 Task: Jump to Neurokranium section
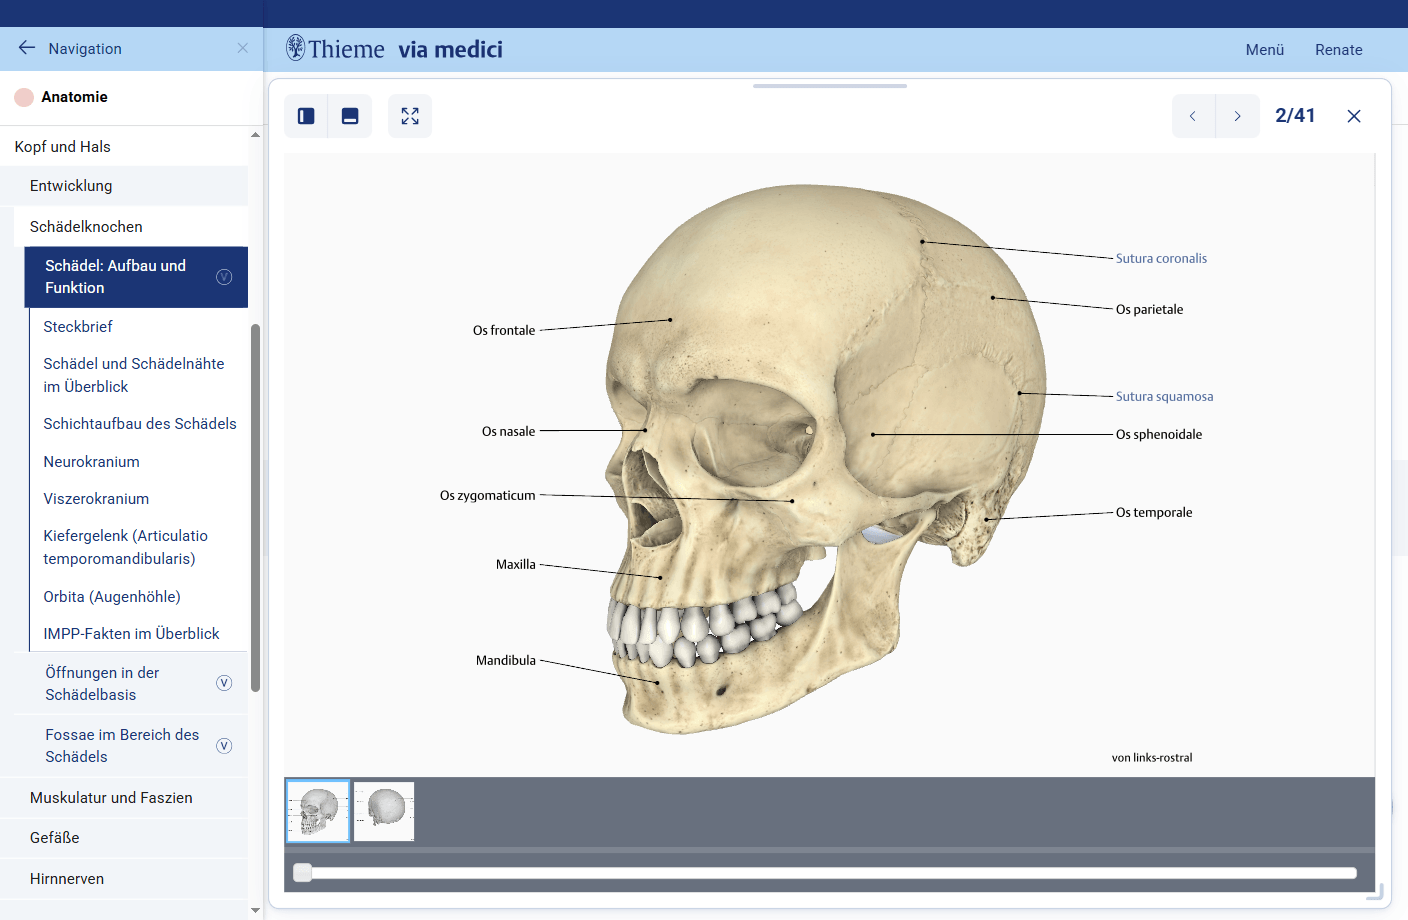click(92, 462)
